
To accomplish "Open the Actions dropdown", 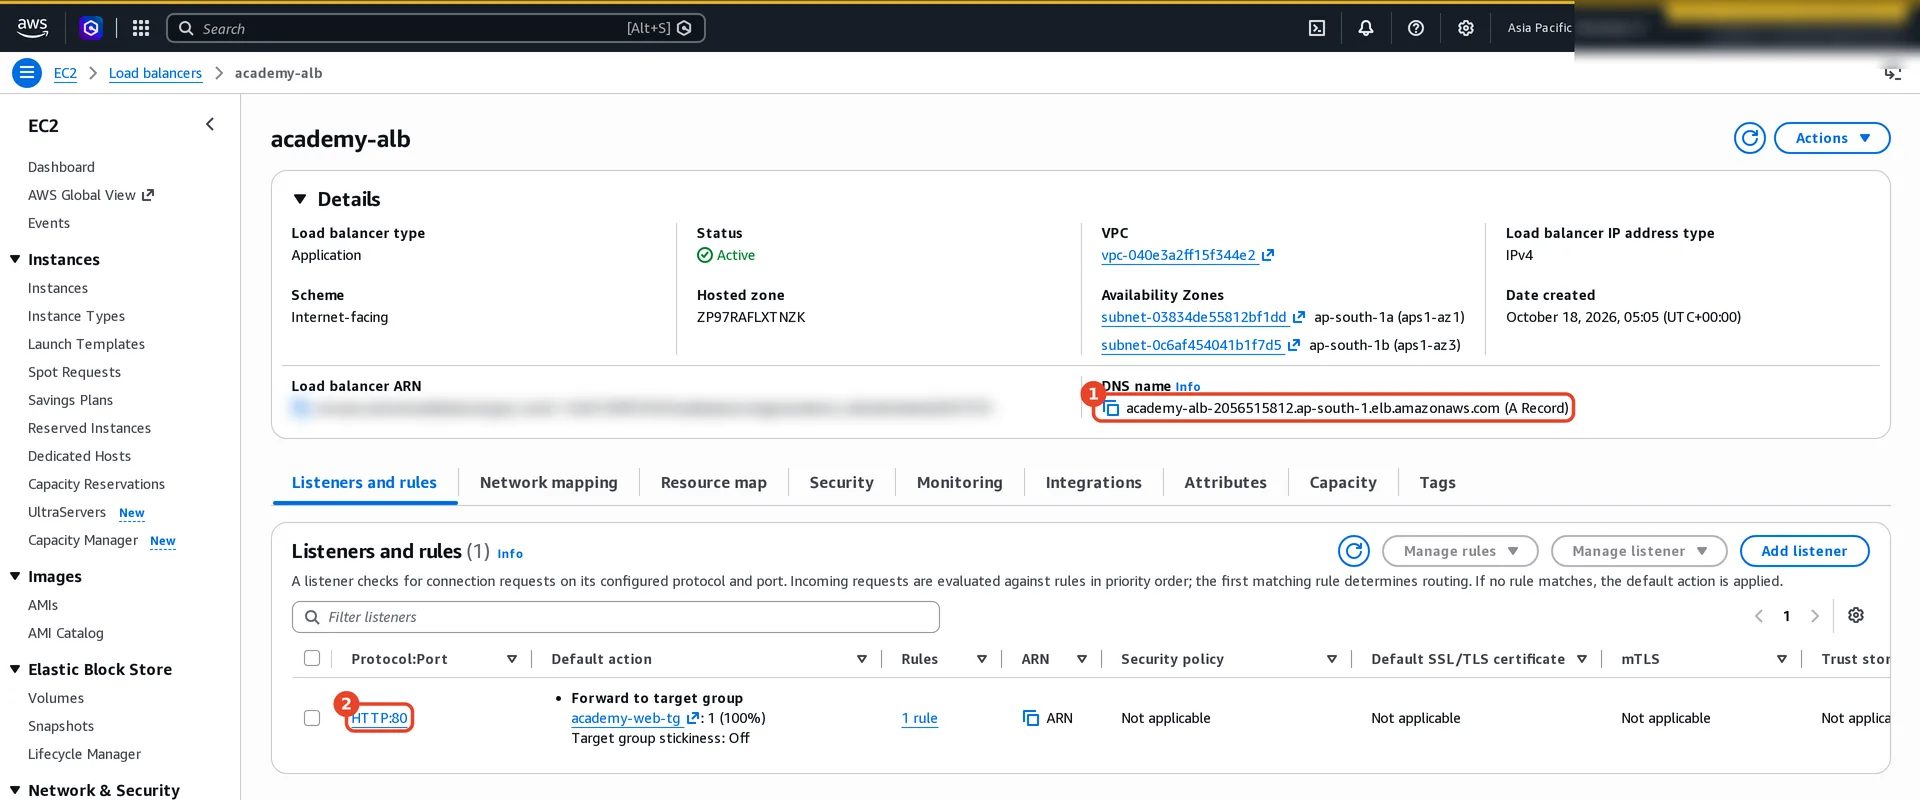I will pos(1832,138).
